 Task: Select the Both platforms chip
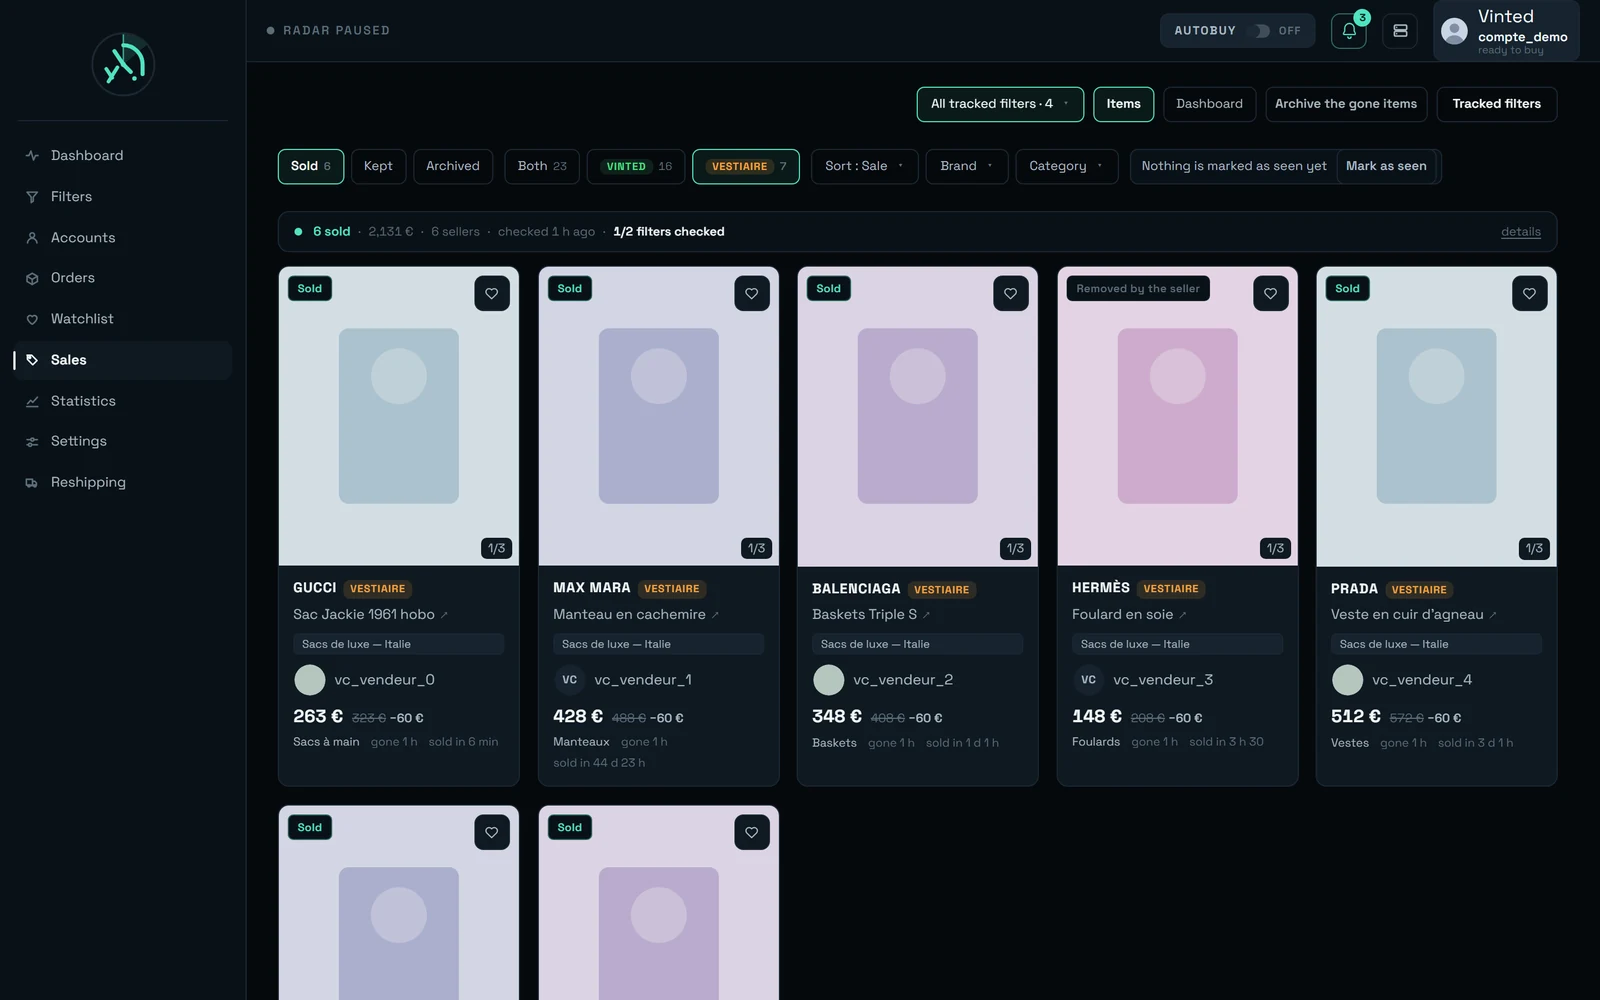click(x=542, y=166)
